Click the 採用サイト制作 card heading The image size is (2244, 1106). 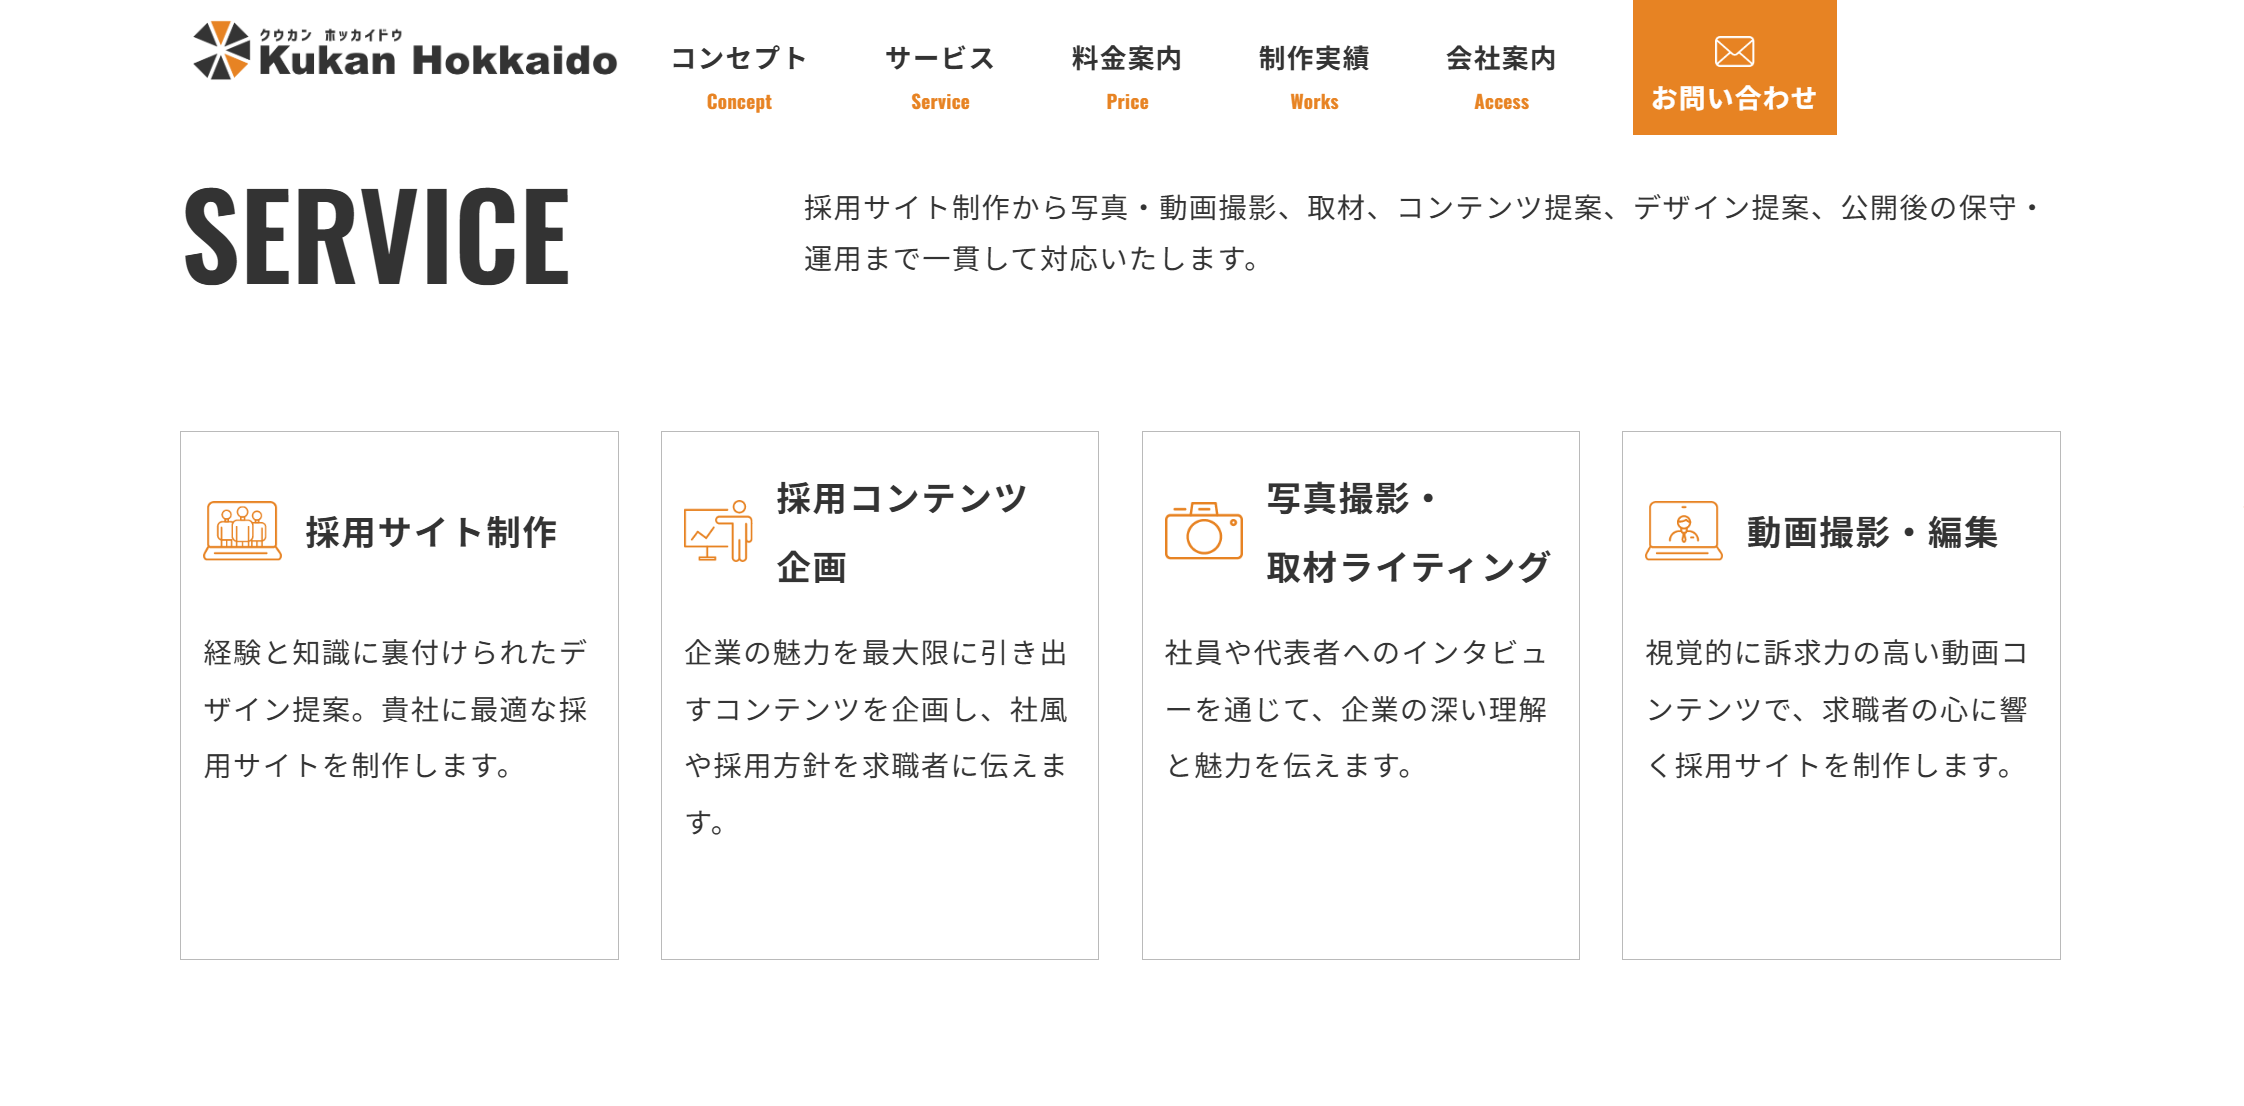431,532
